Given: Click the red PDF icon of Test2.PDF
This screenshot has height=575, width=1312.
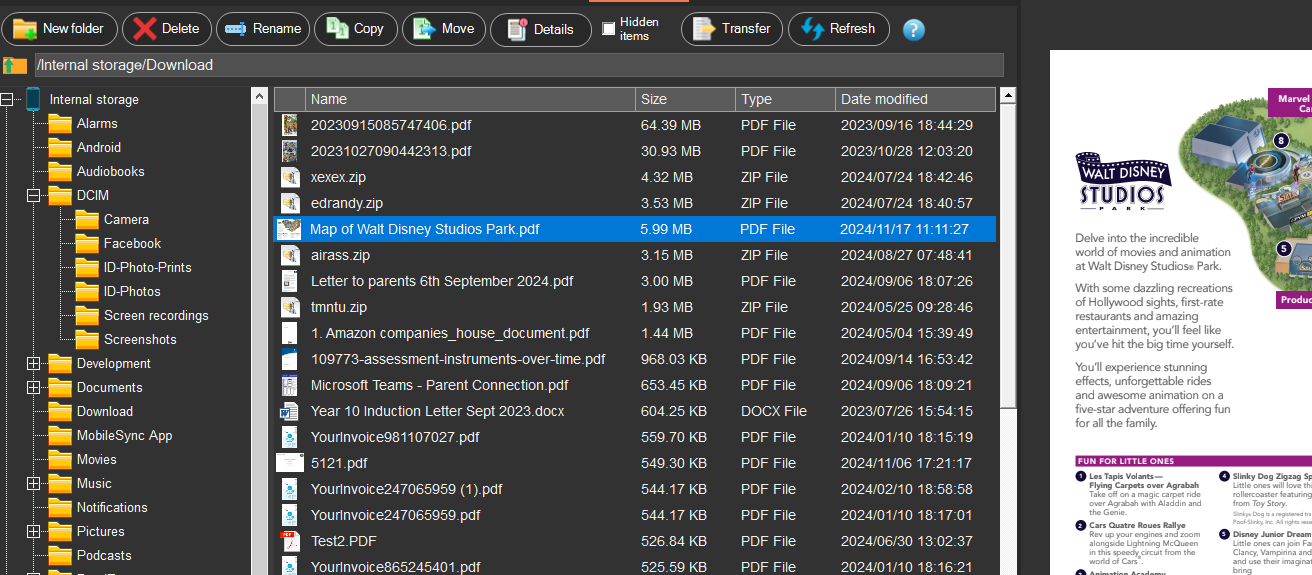Looking at the screenshot, I should click(290, 541).
